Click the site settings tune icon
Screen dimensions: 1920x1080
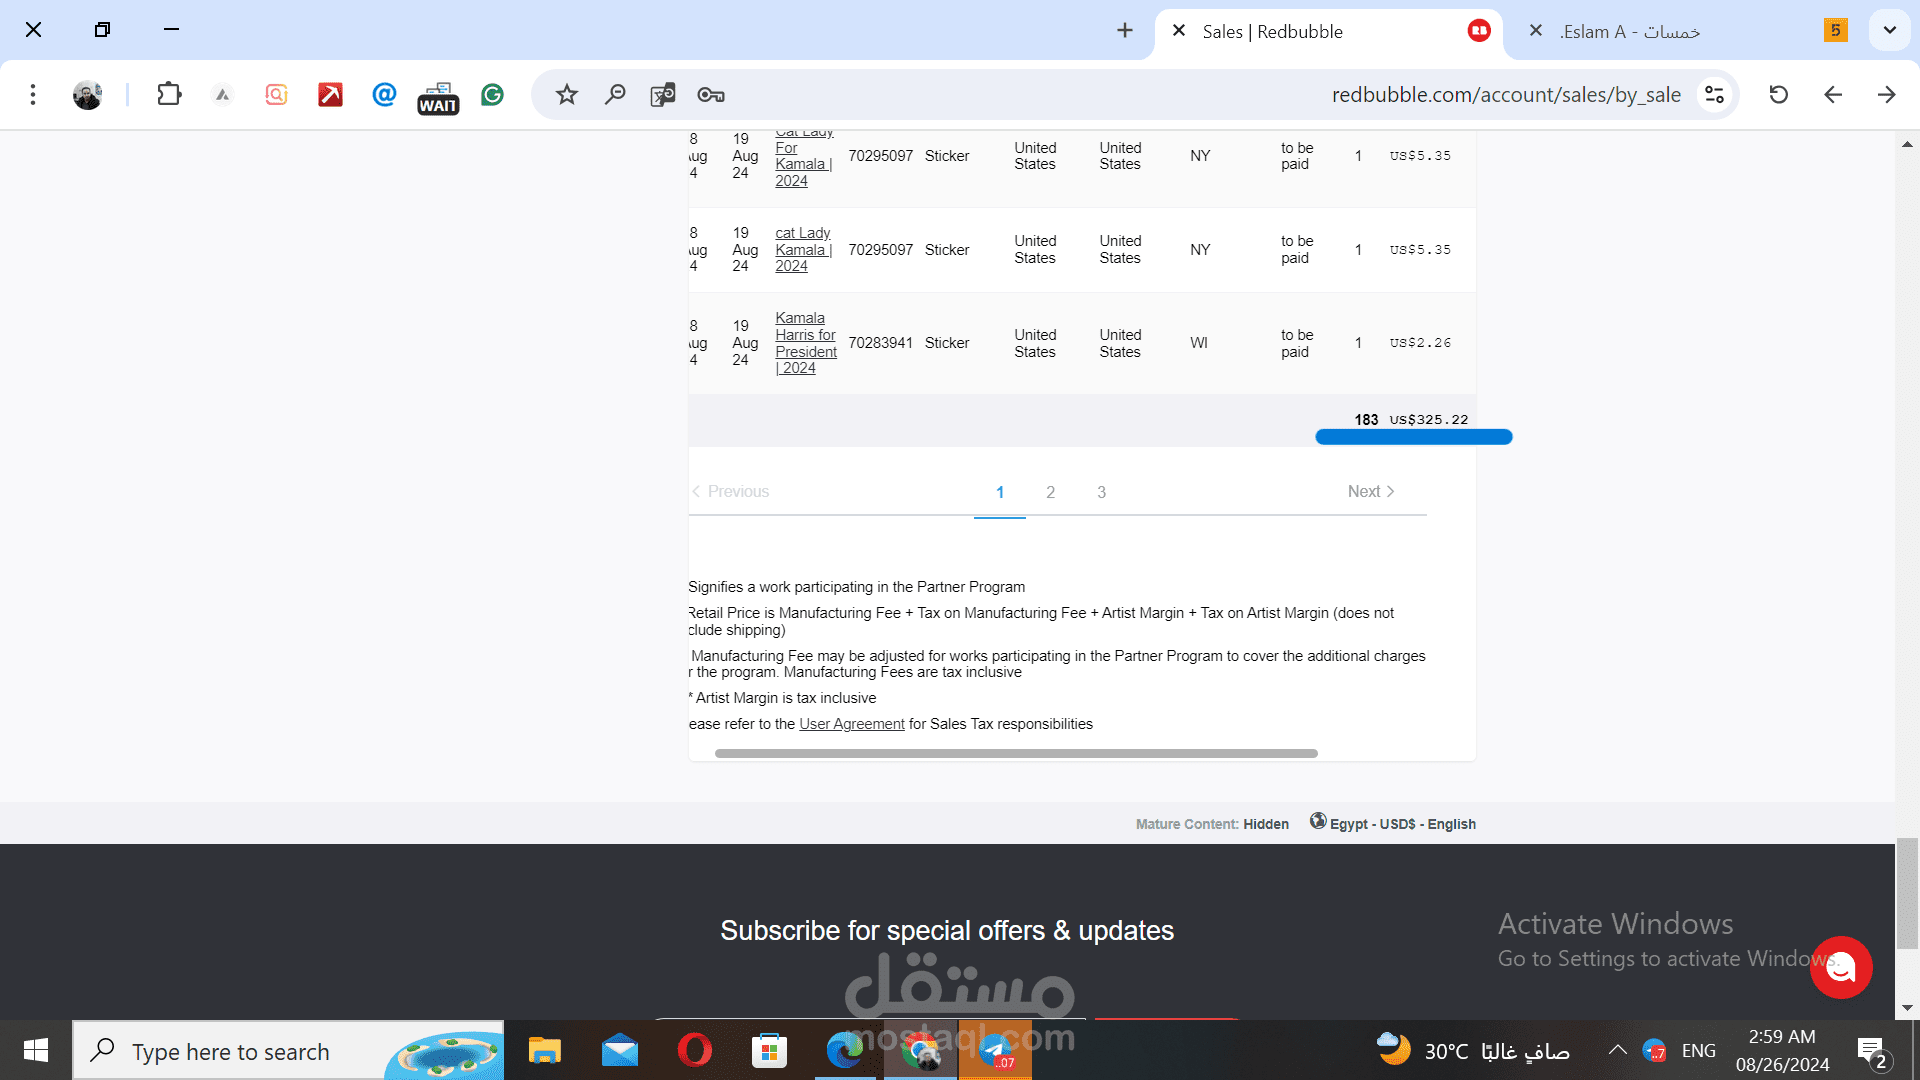(x=1714, y=95)
